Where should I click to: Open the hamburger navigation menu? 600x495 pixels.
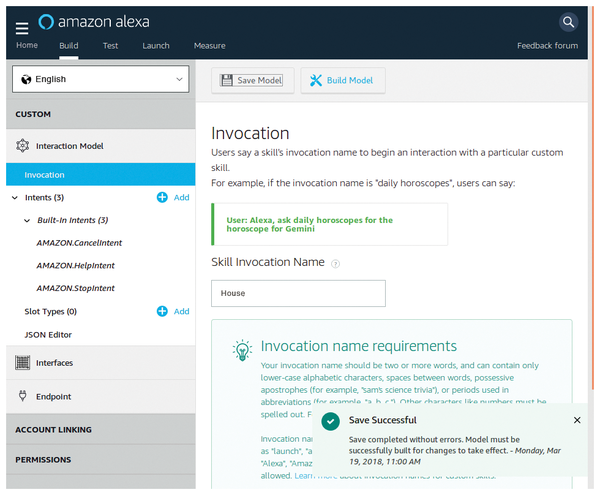pyautogui.click(x=22, y=28)
